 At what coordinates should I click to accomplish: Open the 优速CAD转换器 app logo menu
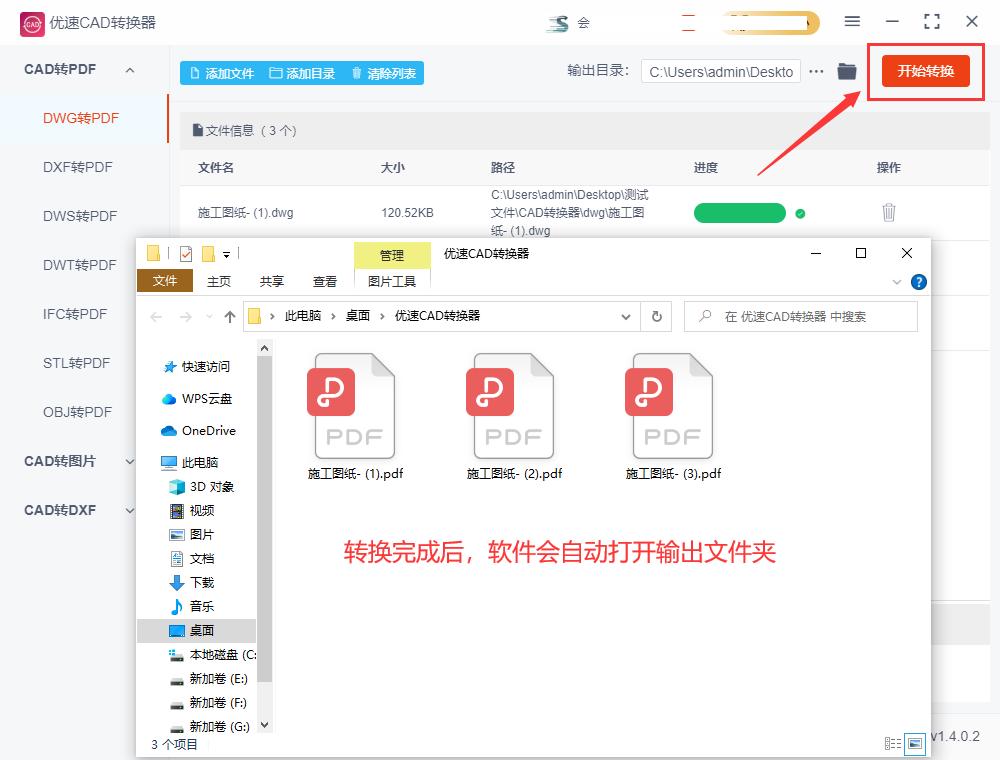[x=32, y=22]
